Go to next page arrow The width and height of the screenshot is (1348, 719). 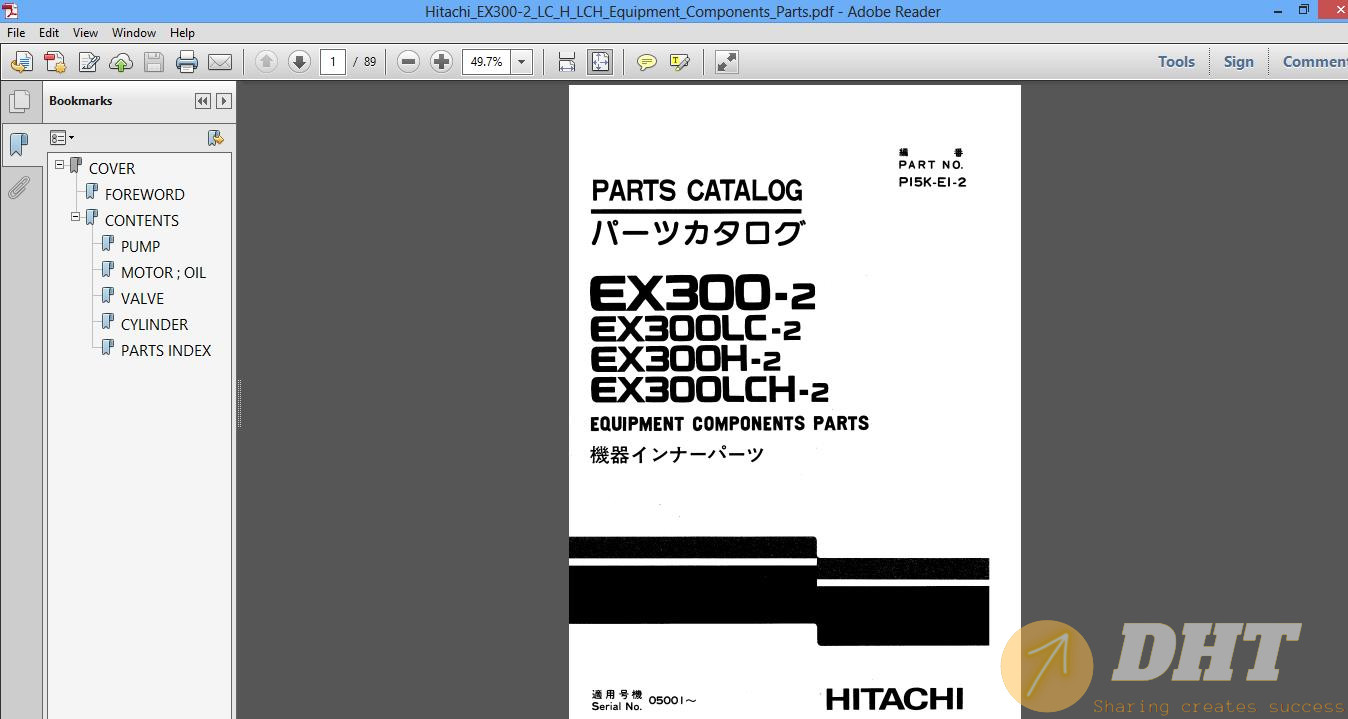point(299,62)
